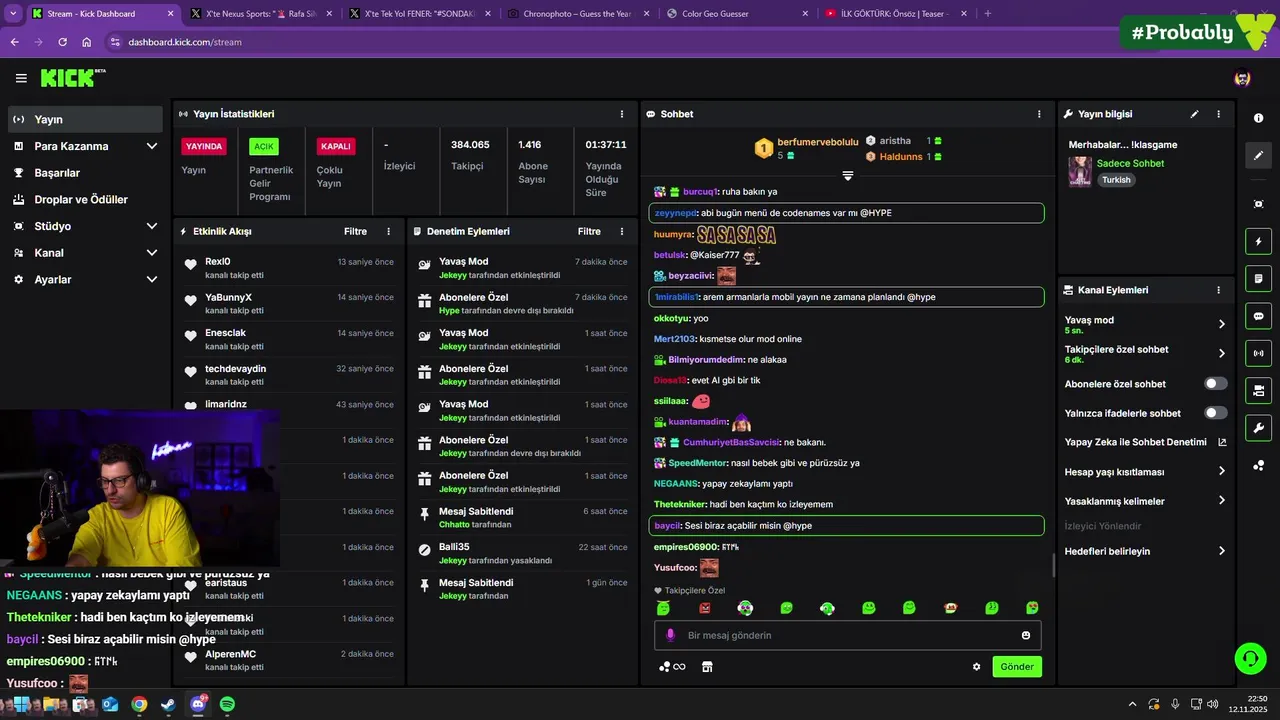The height and width of the screenshot is (720, 1280).
Task: Open Takipçilere özel sohbet options chevron
Action: (x=1221, y=353)
